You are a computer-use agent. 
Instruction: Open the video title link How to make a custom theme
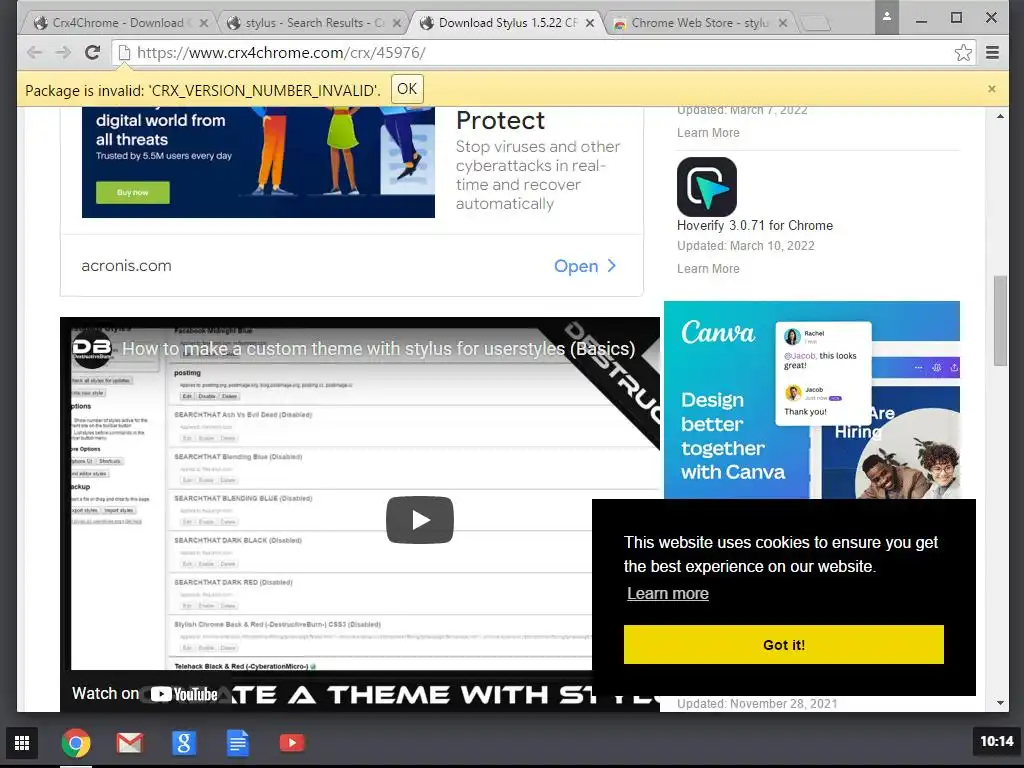[x=378, y=349]
